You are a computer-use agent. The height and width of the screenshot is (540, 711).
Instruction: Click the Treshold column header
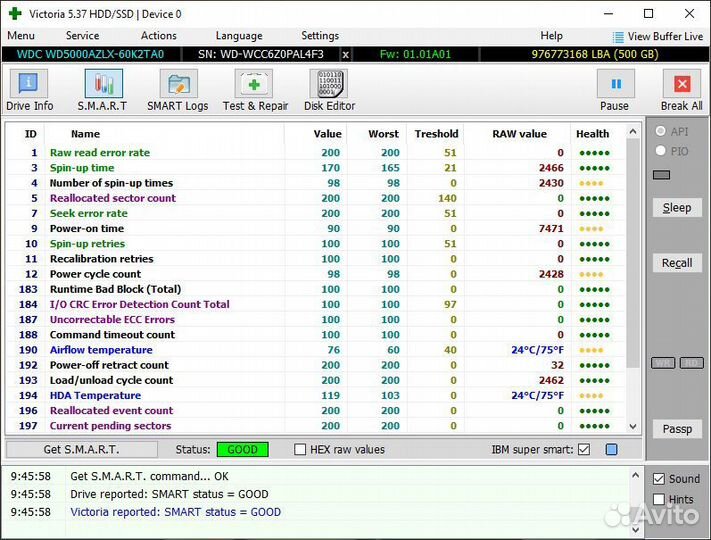(436, 134)
